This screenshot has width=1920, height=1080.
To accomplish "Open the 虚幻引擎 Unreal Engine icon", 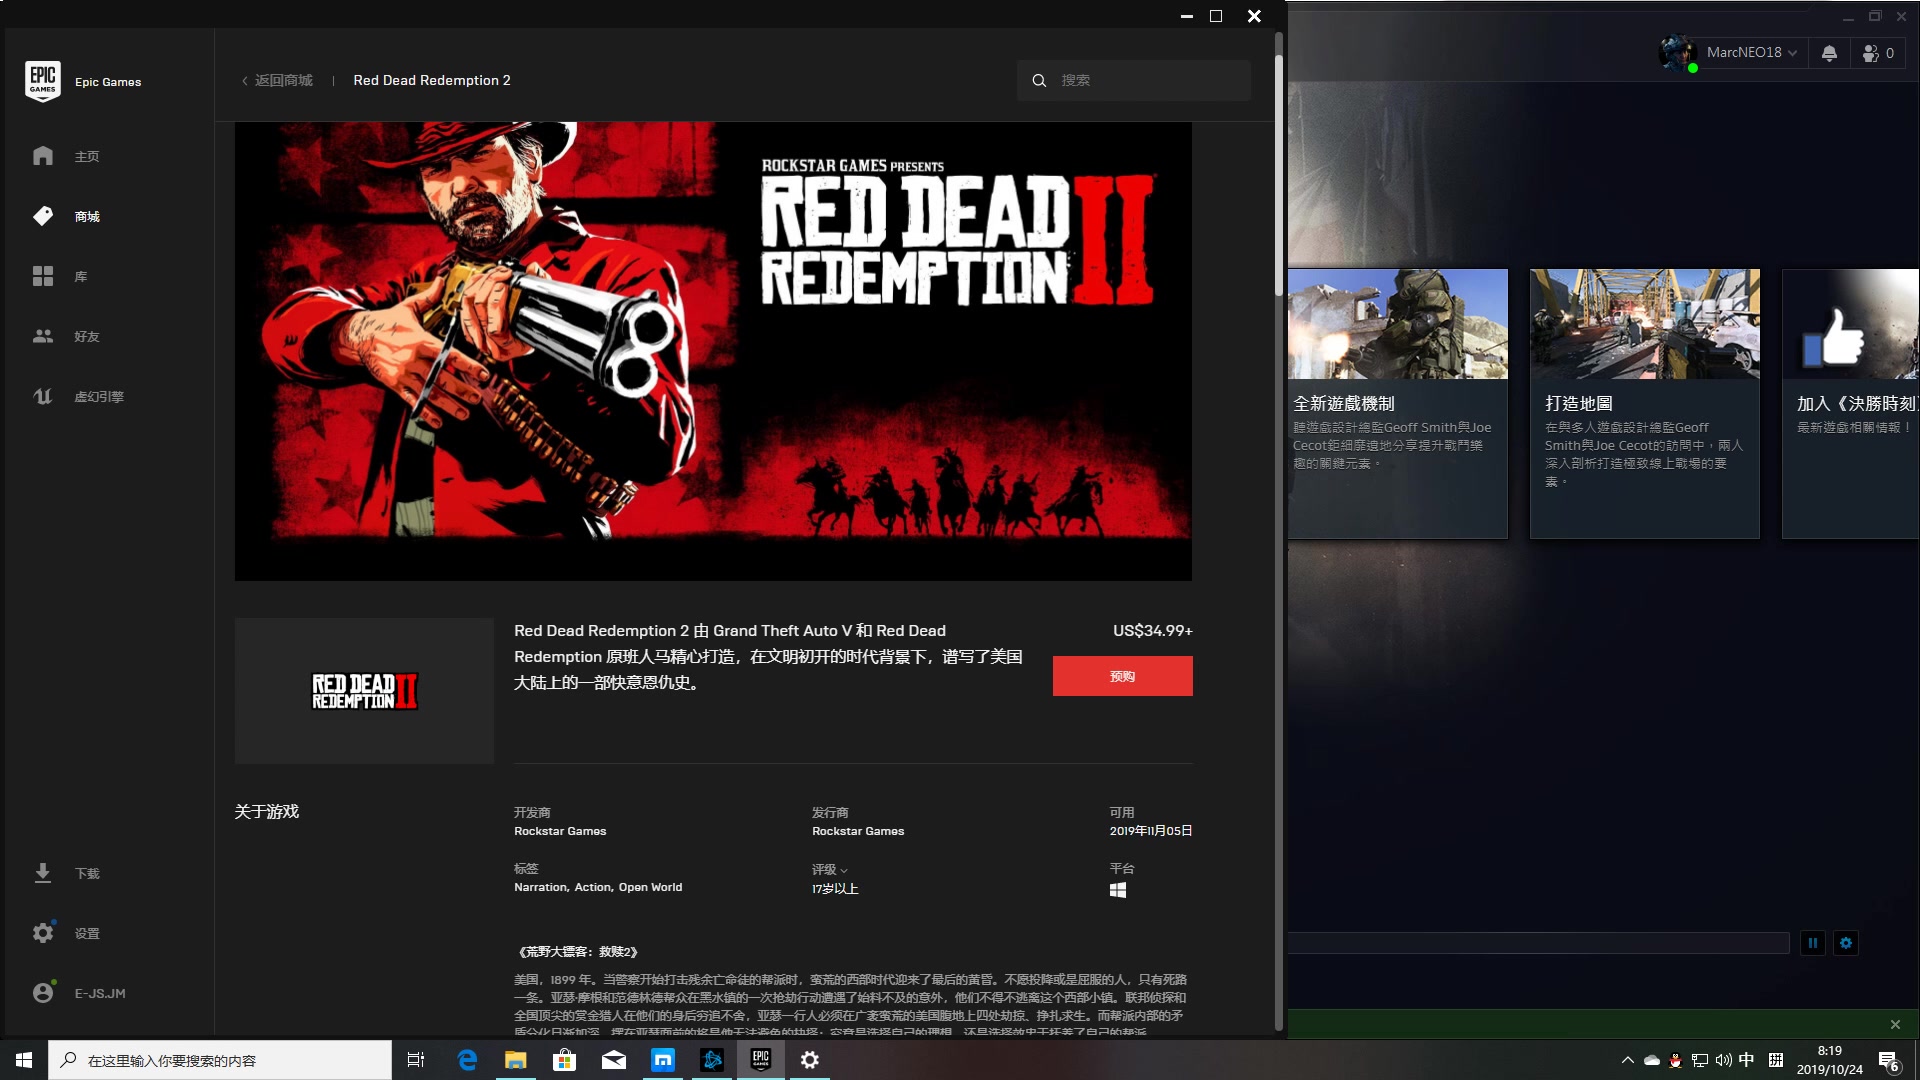I will pos(43,396).
